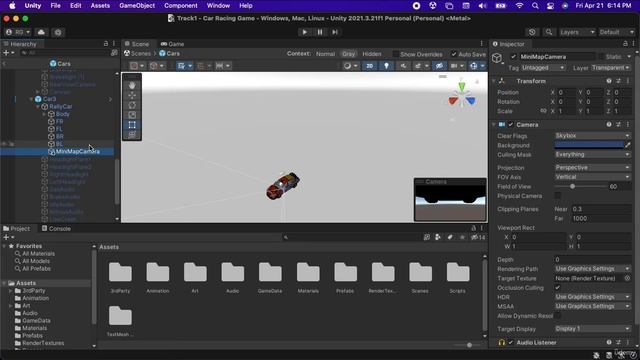Open Projection Perspective dropdown
The image size is (640, 360).
pos(592,167)
